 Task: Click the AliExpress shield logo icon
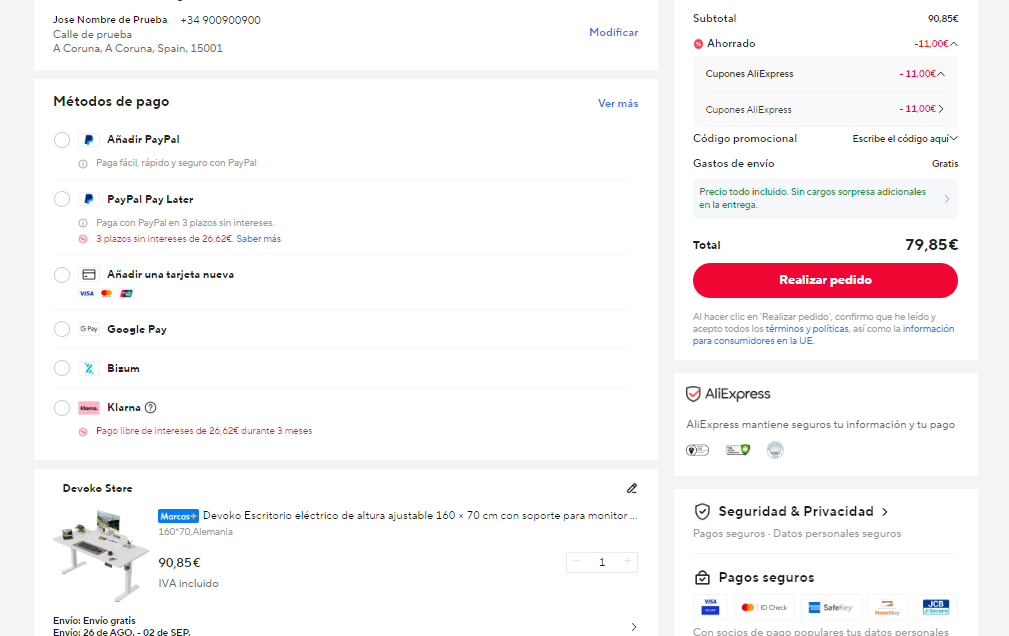(693, 394)
